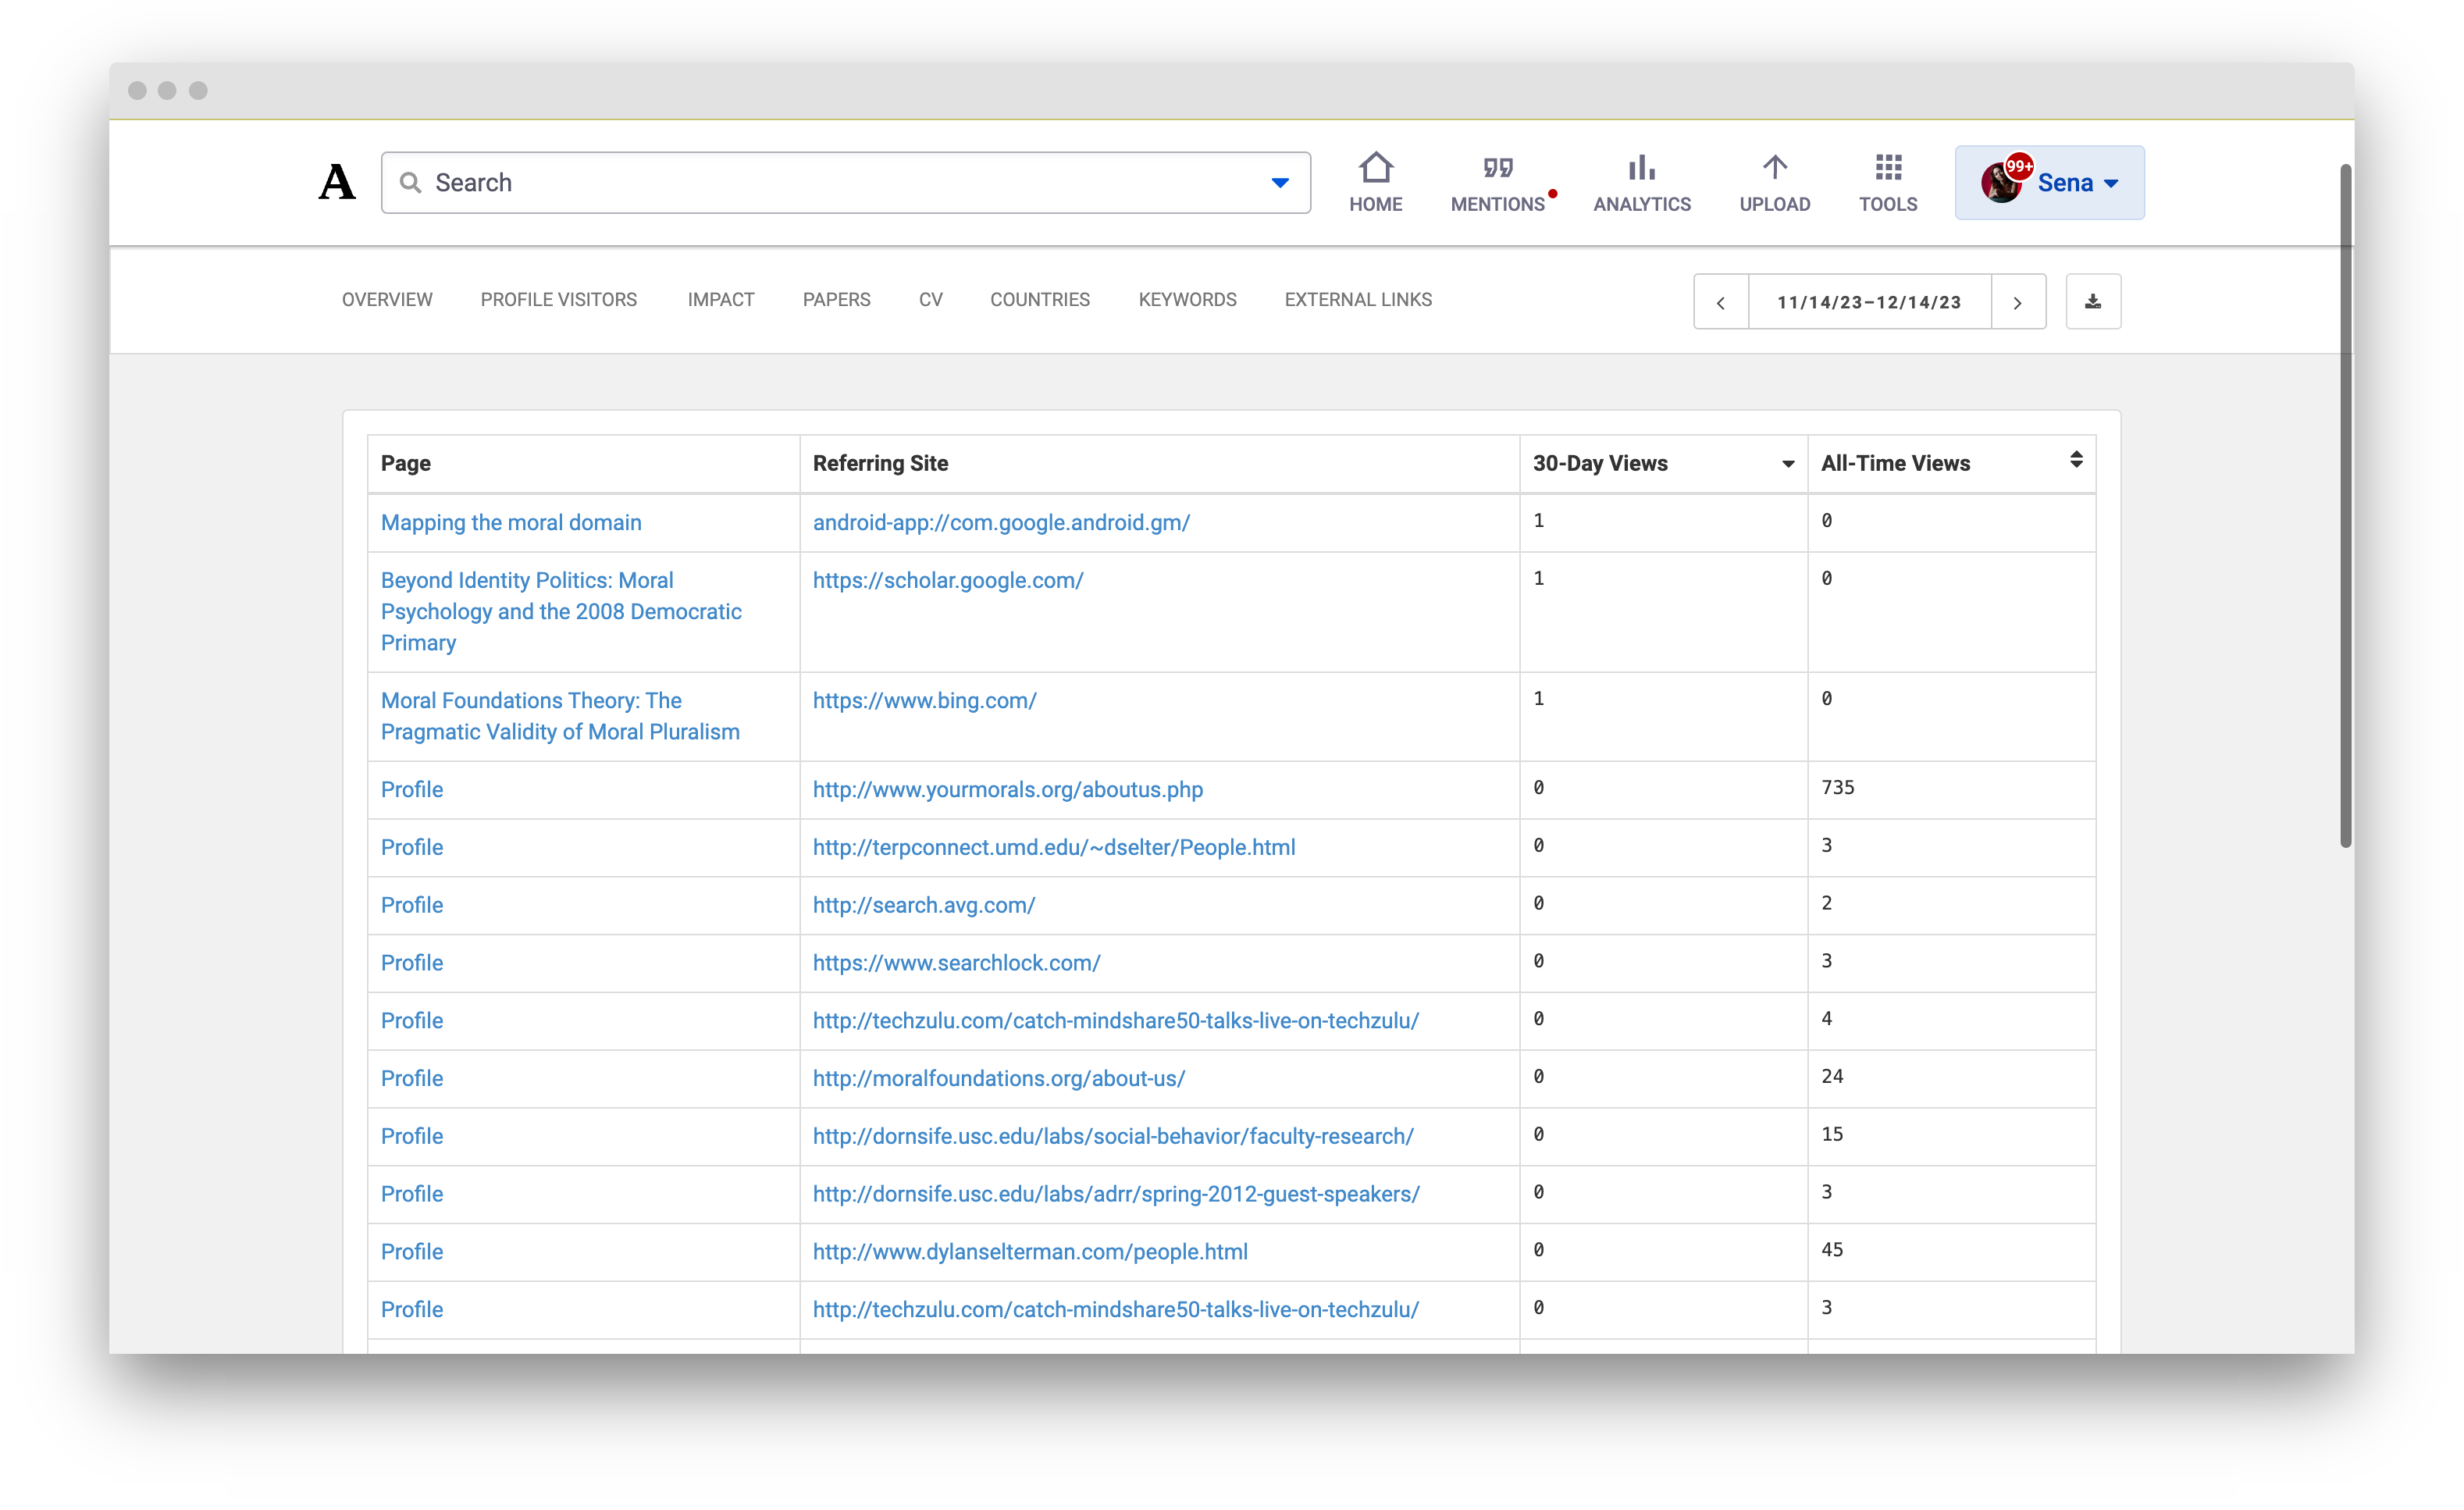Open the search.avg.com referrer link
2464x1510 pixels.
(x=923, y=905)
